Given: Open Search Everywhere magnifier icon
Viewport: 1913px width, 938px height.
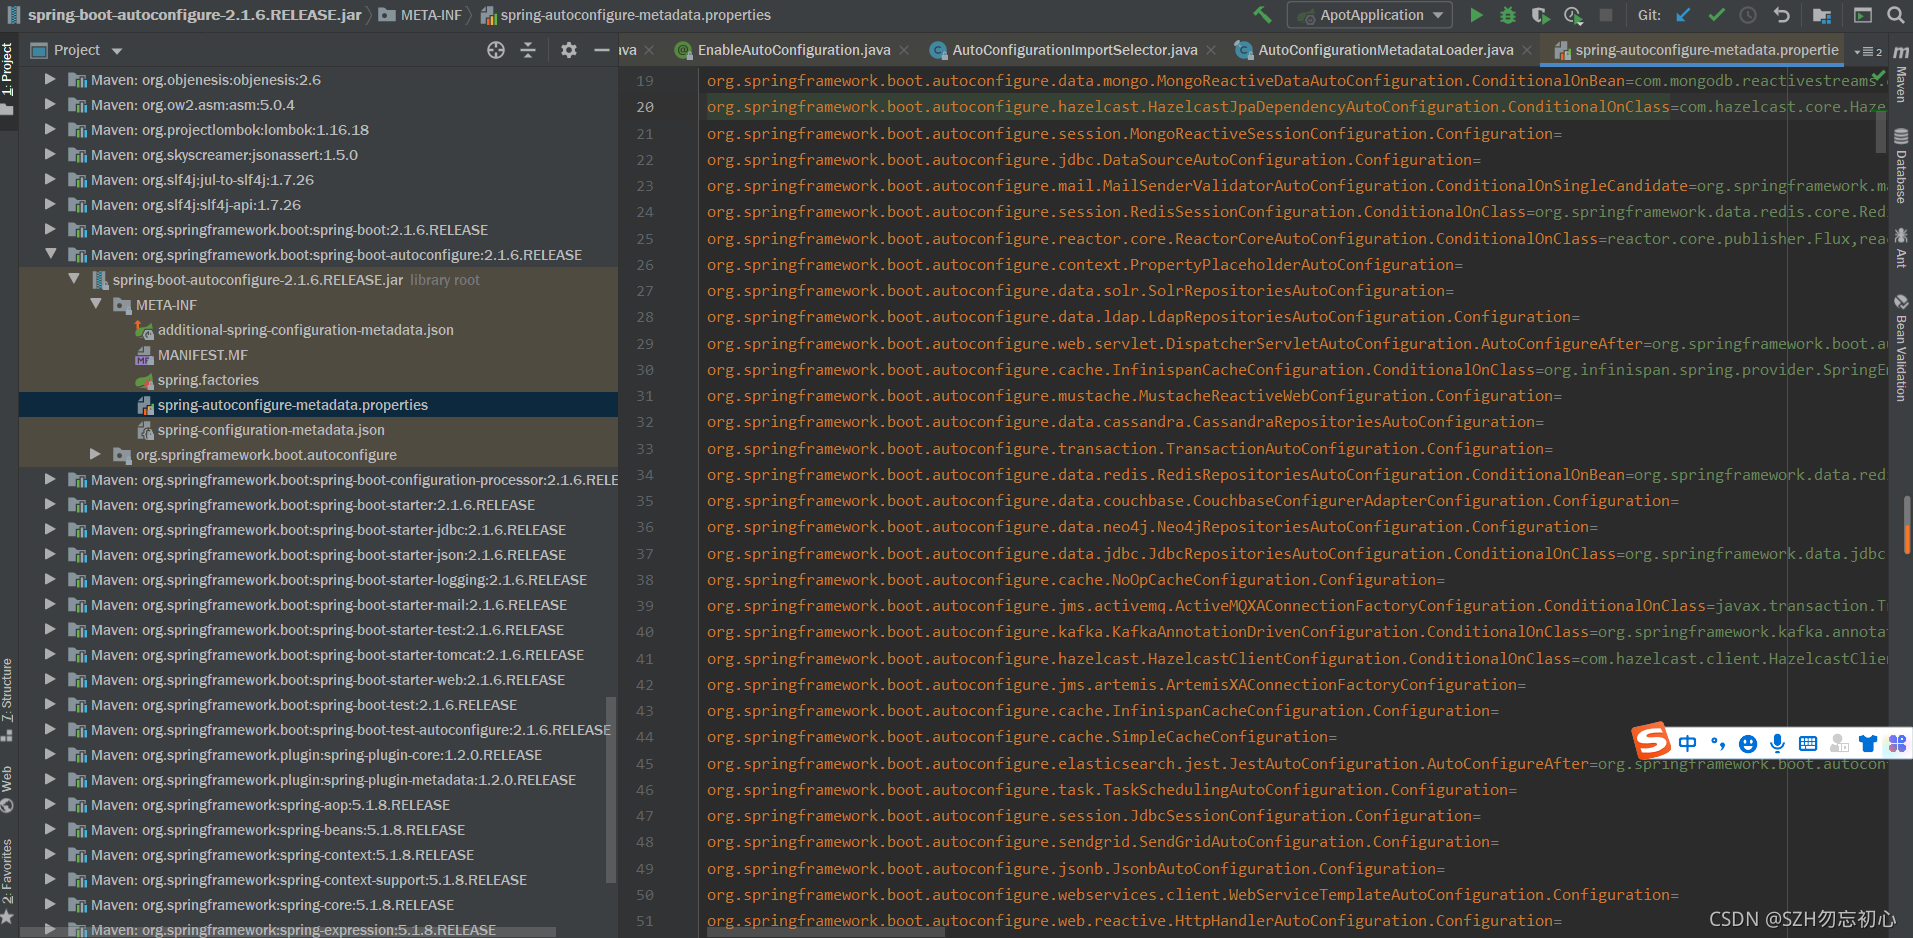Looking at the screenshot, I should [x=1895, y=15].
